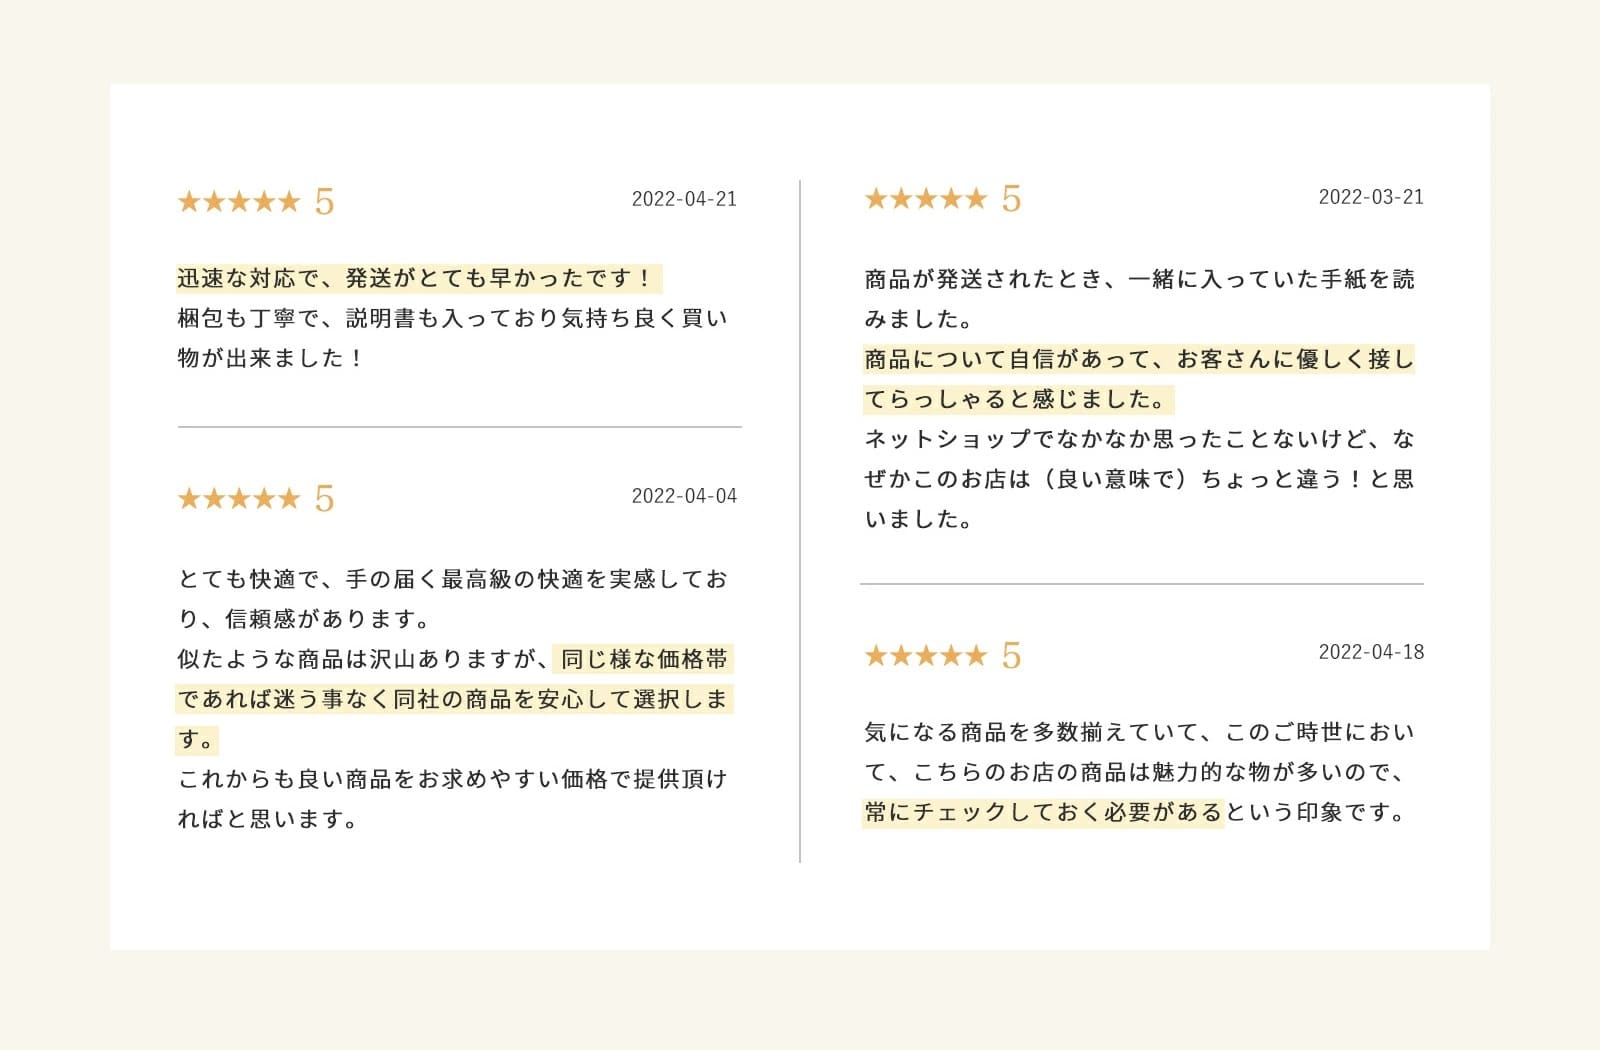This screenshot has width=1600, height=1050.
Task: Click highlighted text 同じ様な価格帯
Action: (644, 659)
